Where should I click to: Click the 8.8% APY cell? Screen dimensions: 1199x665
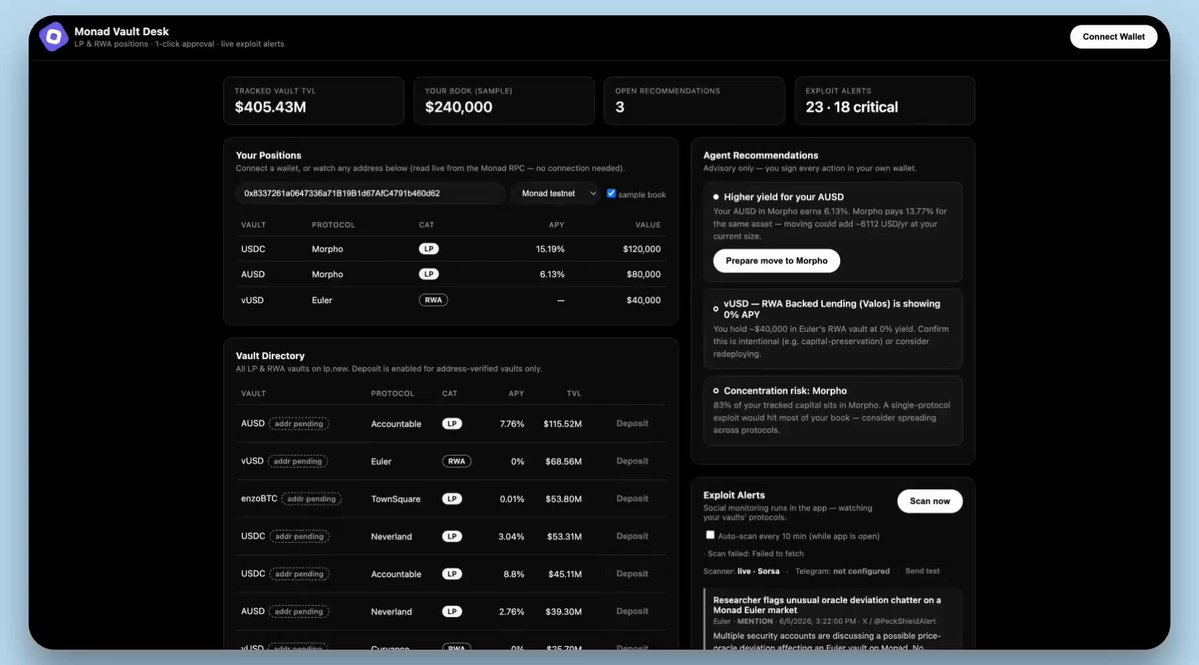(514, 574)
